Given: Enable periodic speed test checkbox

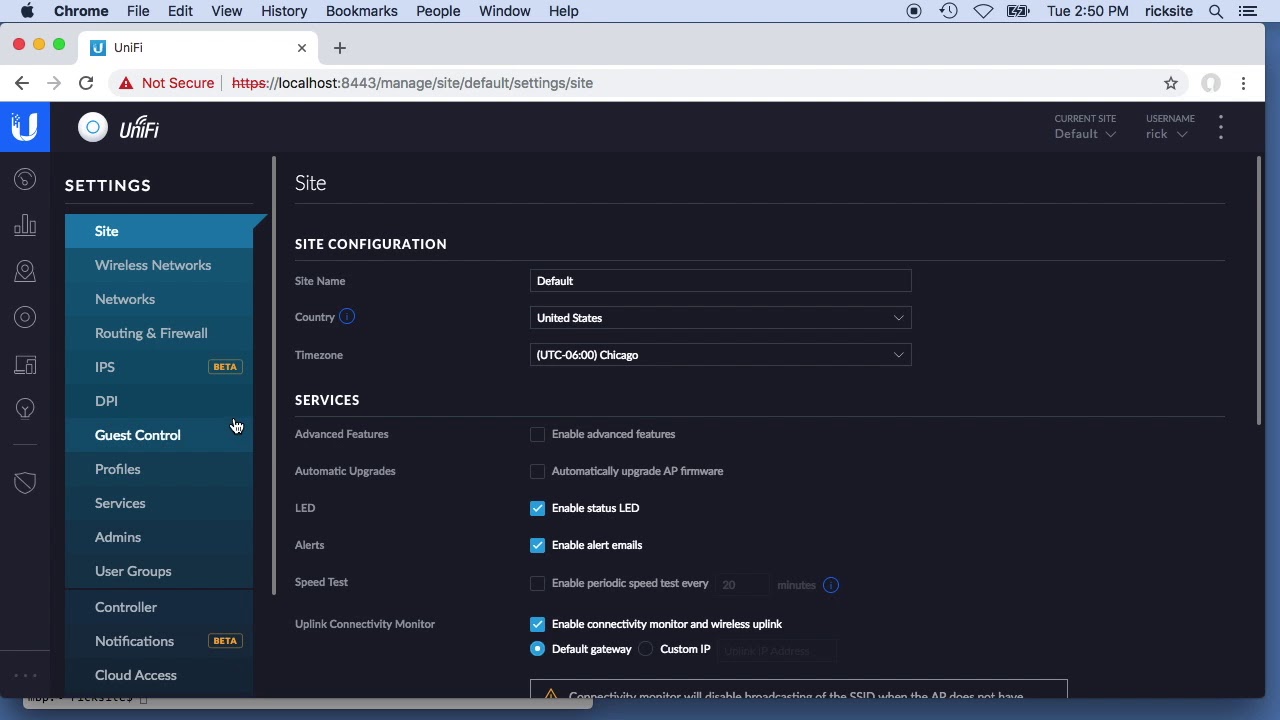Looking at the screenshot, I should pyautogui.click(x=538, y=583).
